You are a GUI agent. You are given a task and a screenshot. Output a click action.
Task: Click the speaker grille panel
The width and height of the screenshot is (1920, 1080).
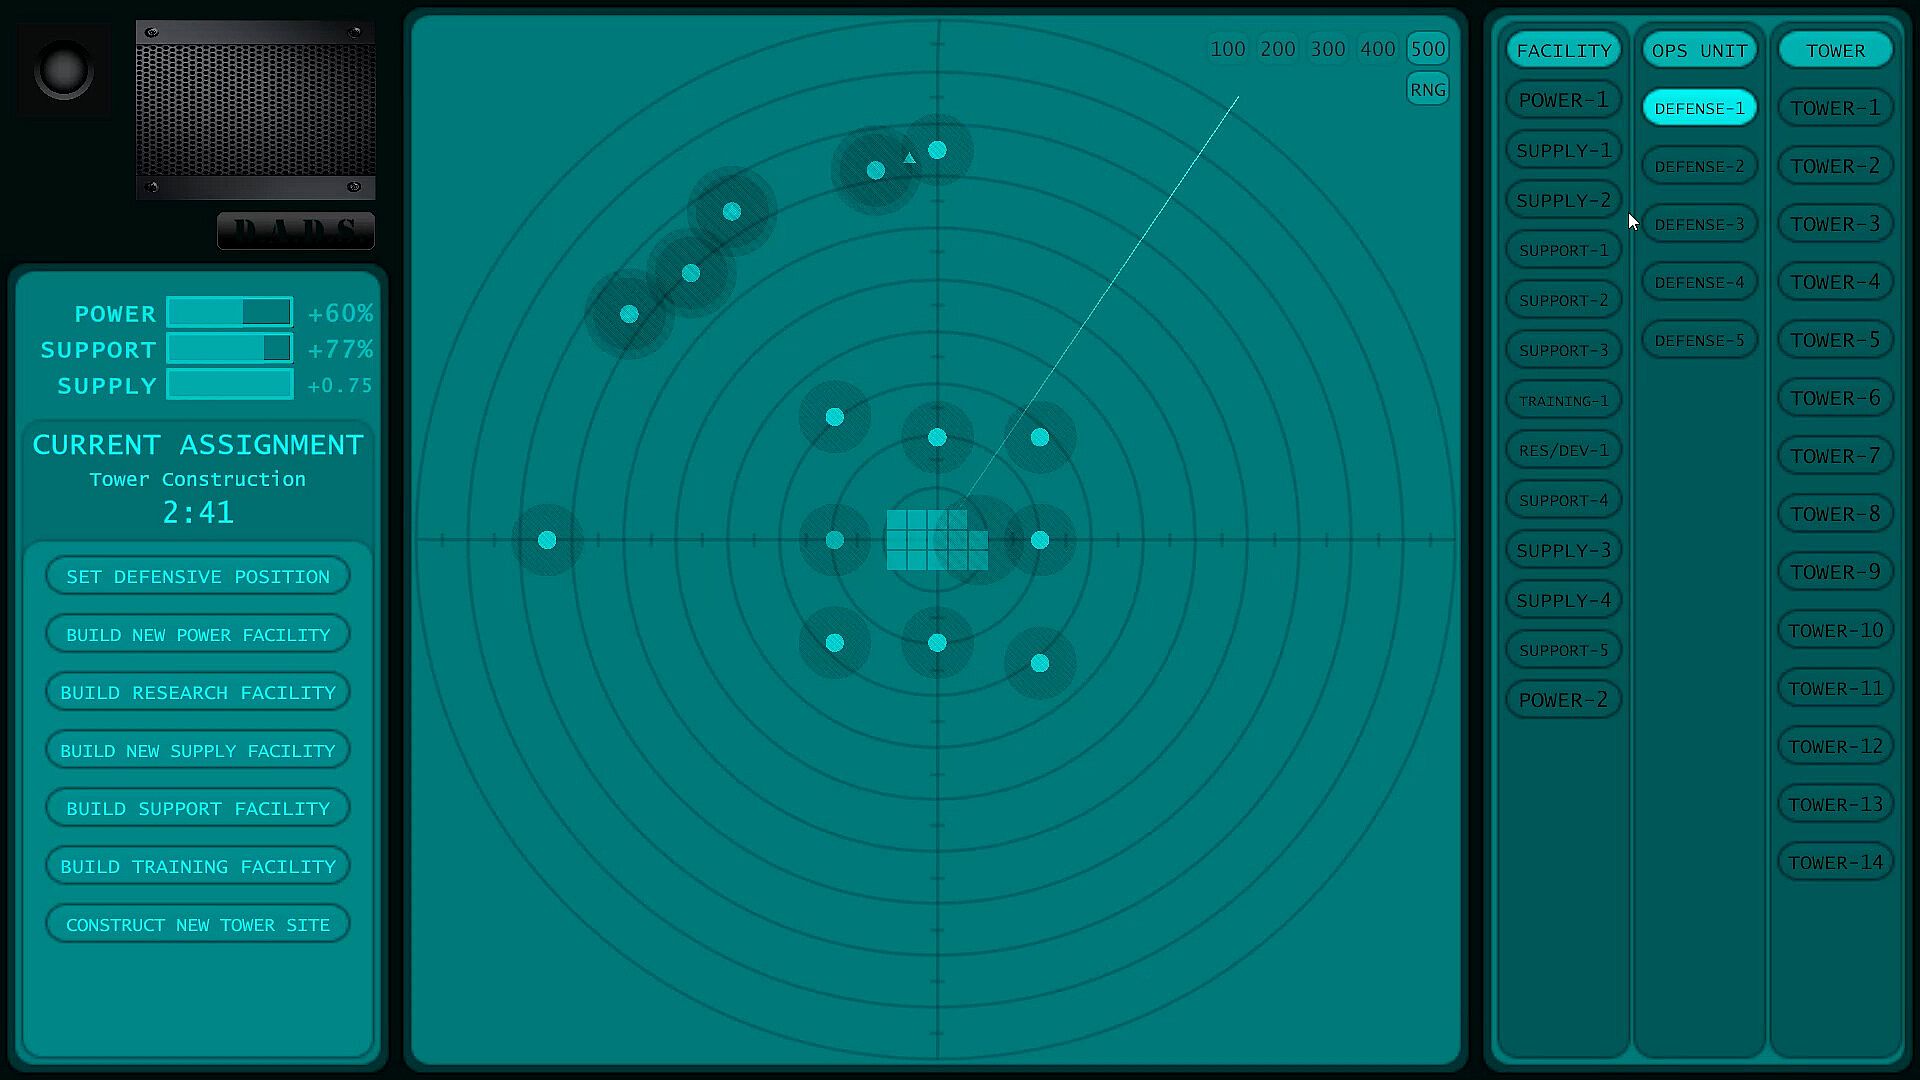[x=256, y=110]
